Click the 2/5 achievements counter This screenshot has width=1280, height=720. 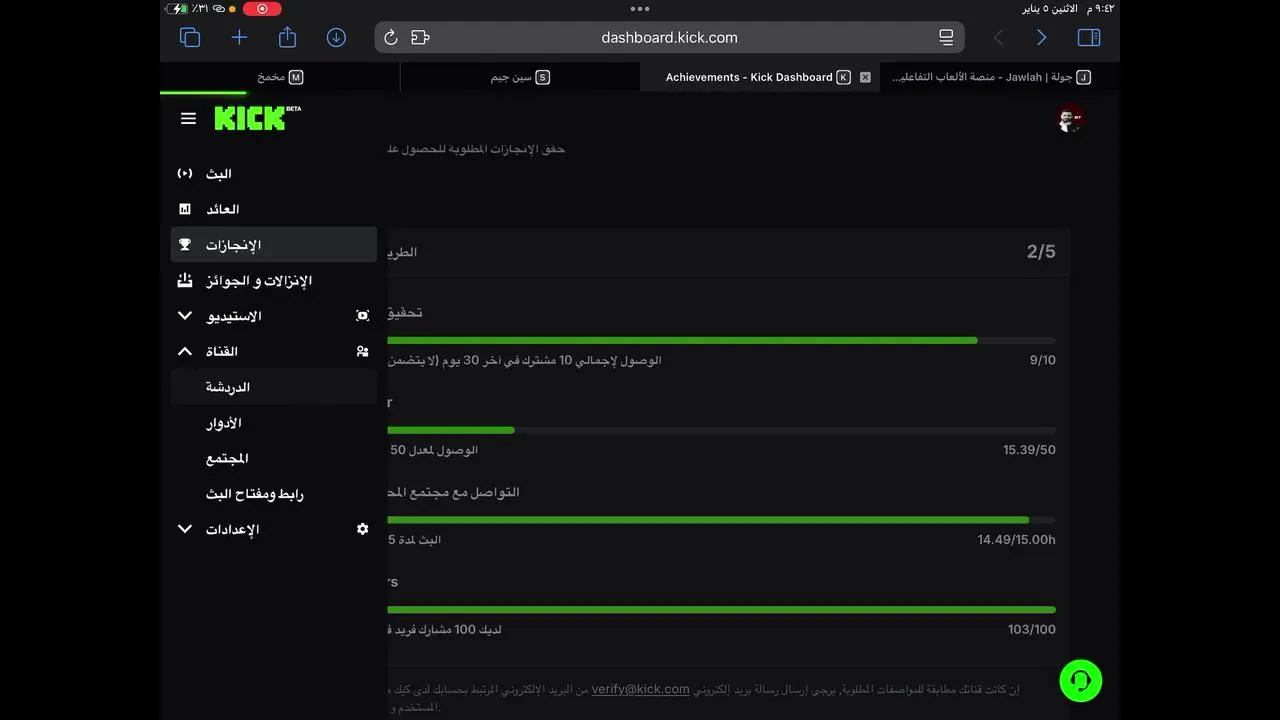[1041, 252]
